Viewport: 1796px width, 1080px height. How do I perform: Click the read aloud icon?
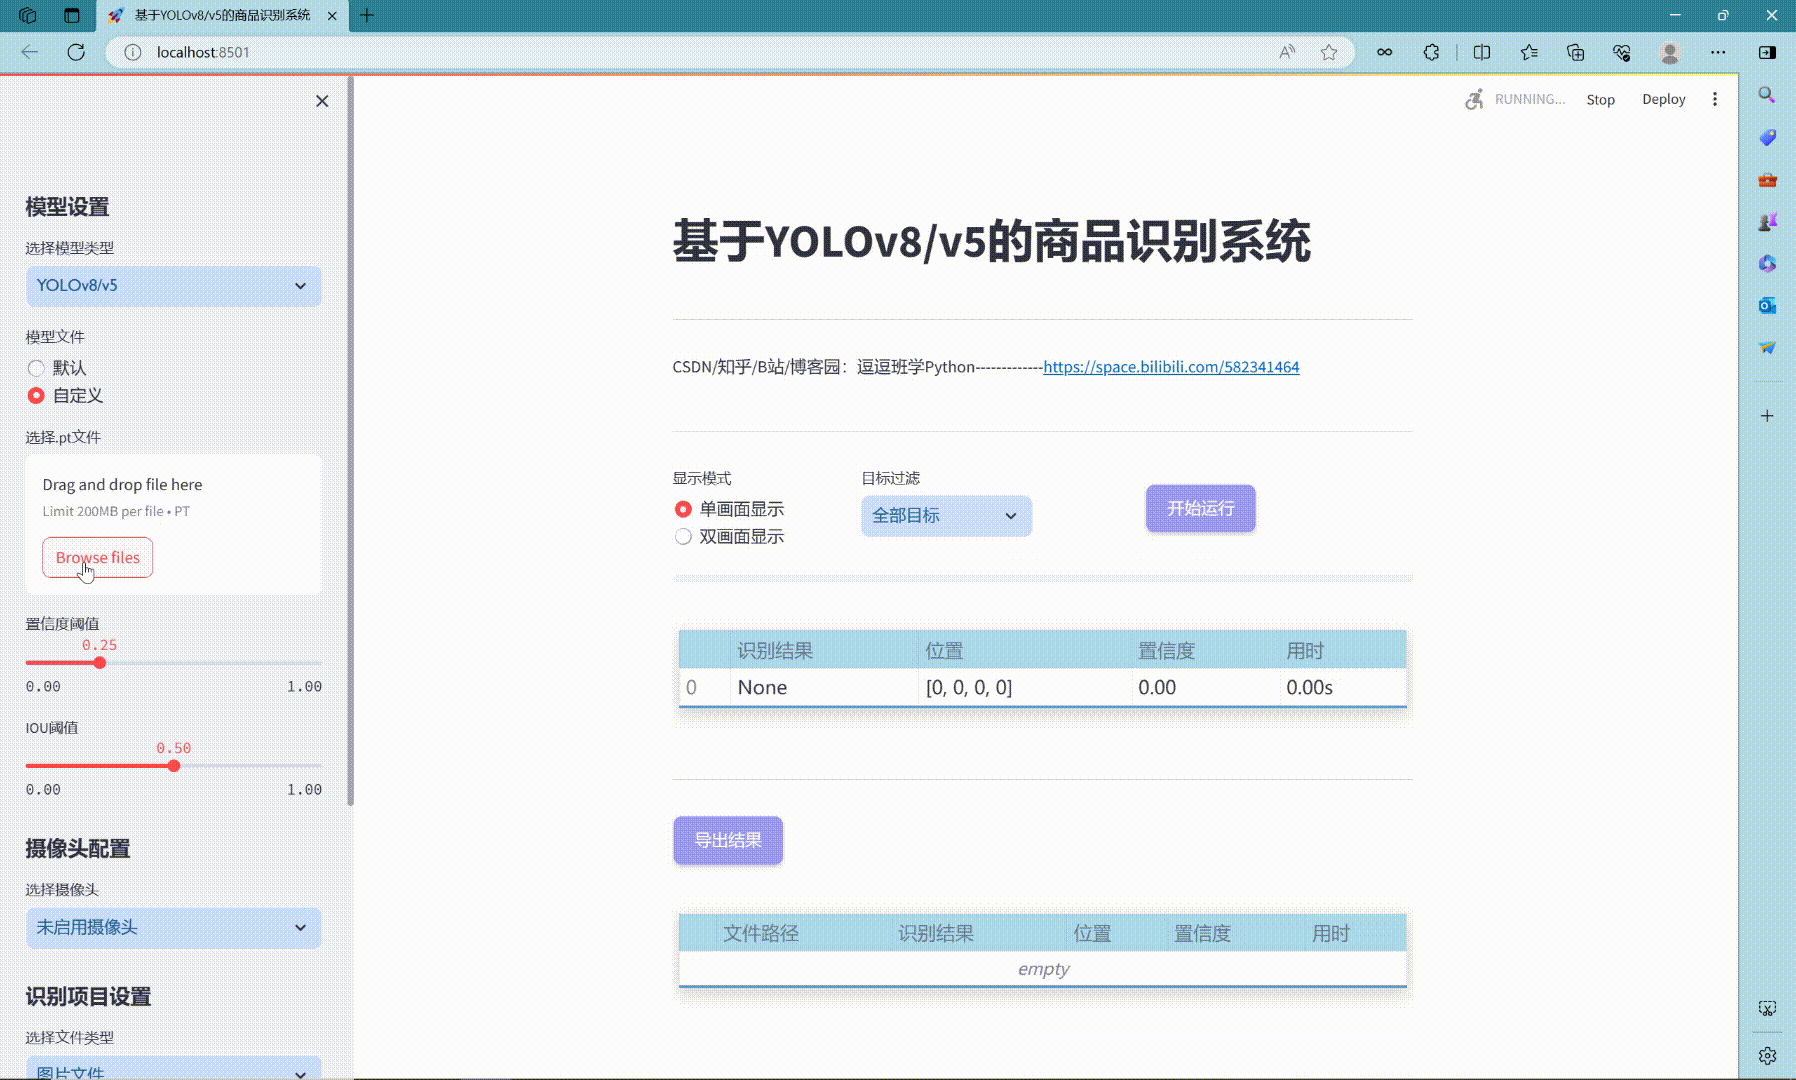[x=1287, y=52]
